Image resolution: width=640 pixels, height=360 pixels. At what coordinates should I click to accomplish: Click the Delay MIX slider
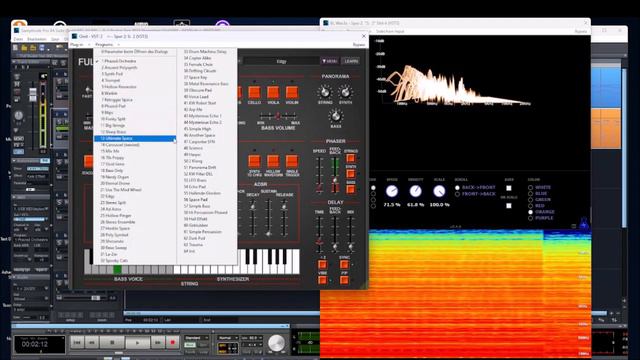350,234
